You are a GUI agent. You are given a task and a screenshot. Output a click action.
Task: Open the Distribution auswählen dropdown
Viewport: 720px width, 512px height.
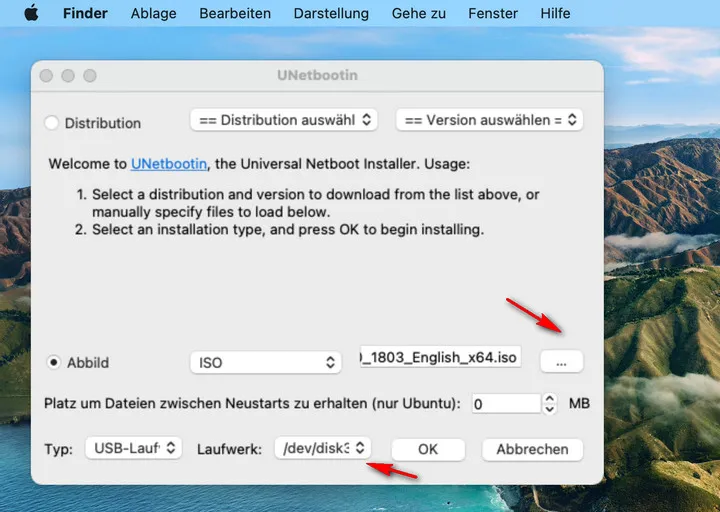[x=284, y=120]
